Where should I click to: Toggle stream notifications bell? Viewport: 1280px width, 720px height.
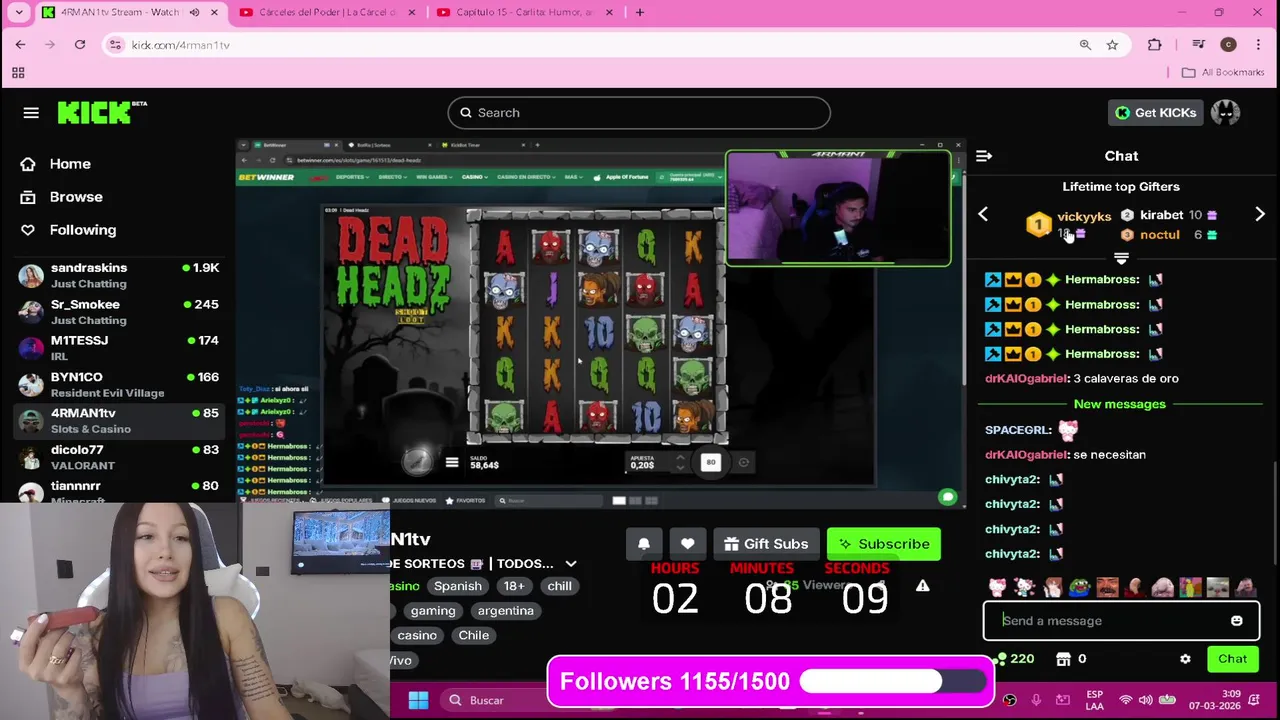tap(644, 544)
